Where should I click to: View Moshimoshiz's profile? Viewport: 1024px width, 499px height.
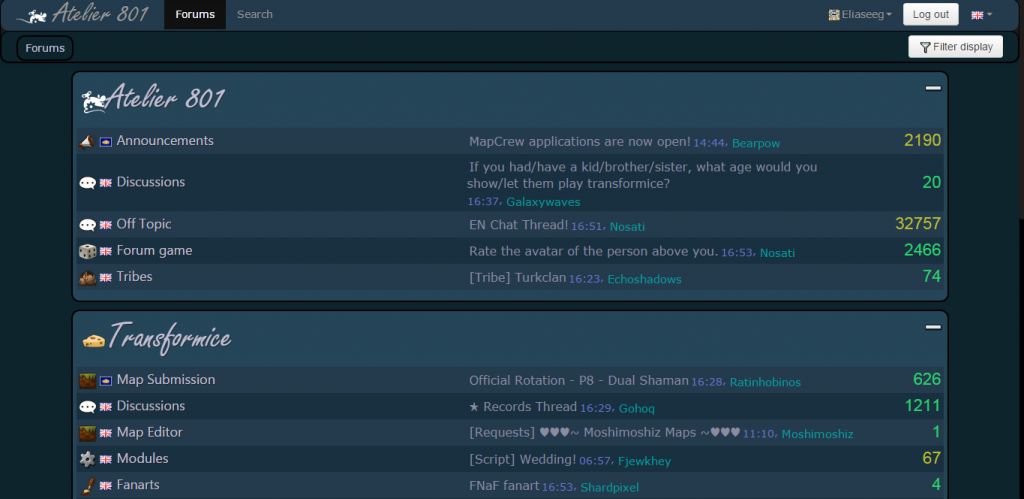[817, 434]
